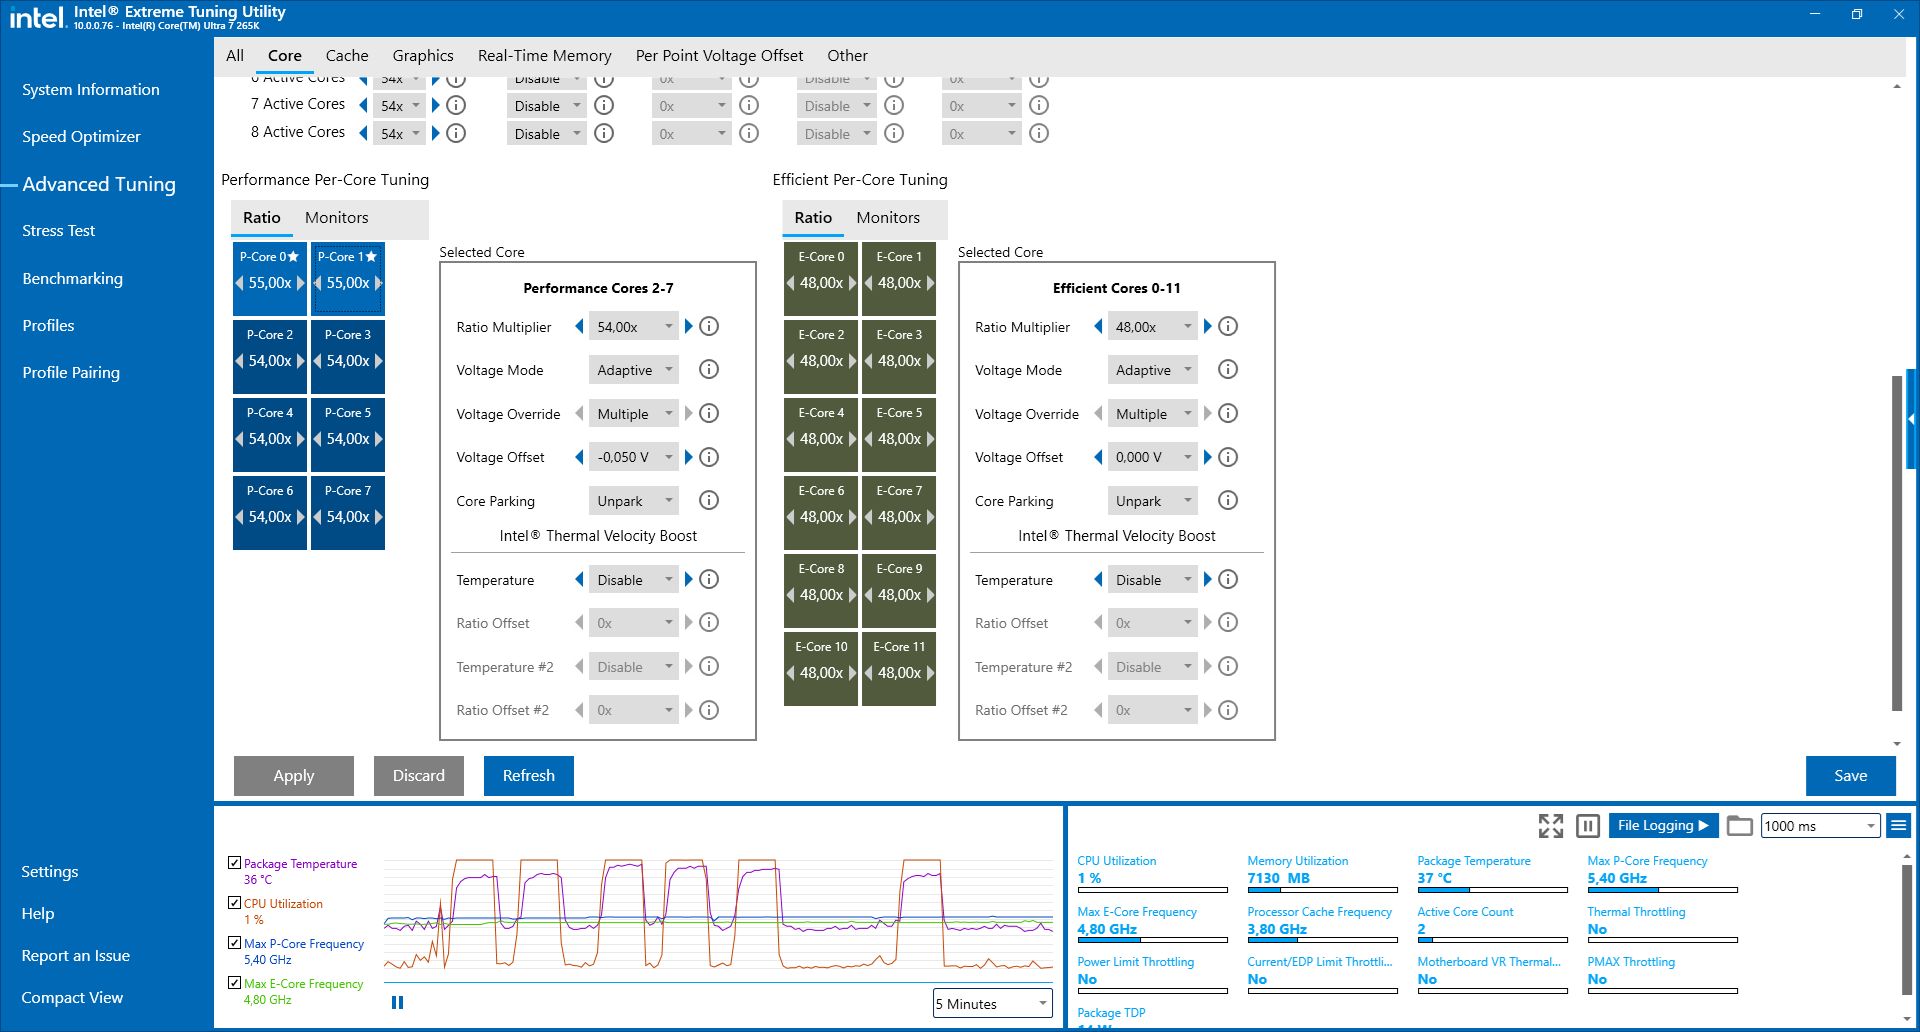
Task: Increase Performance Cores Ratio Multiplier with right arrow
Action: tap(689, 326)
